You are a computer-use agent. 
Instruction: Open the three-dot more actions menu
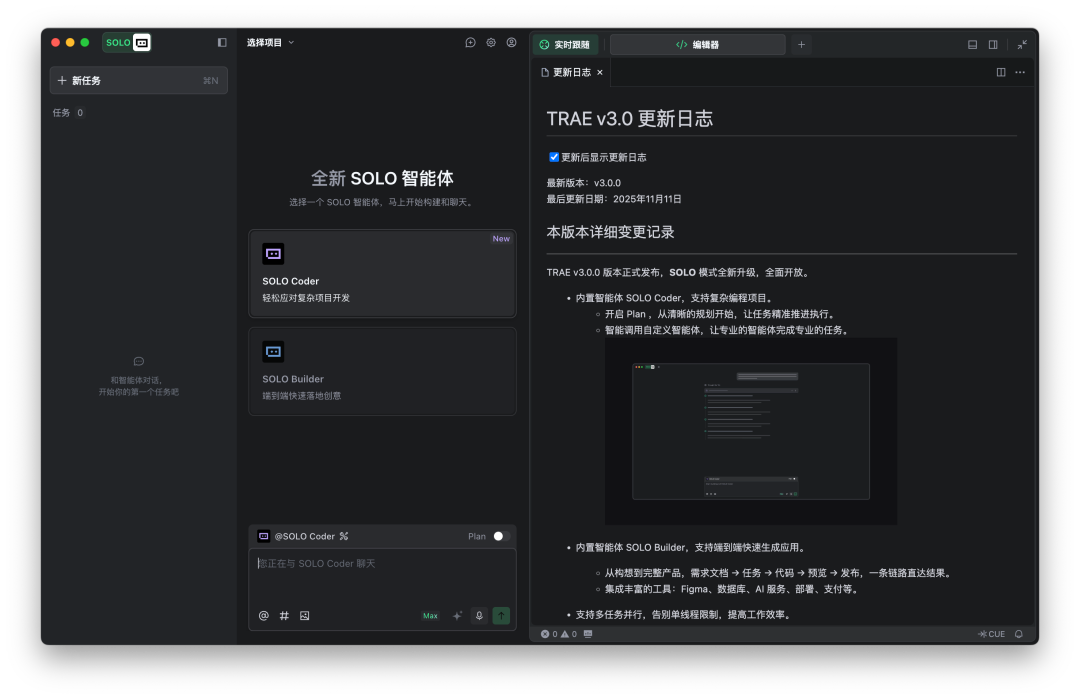click(x=1020, y=72)
